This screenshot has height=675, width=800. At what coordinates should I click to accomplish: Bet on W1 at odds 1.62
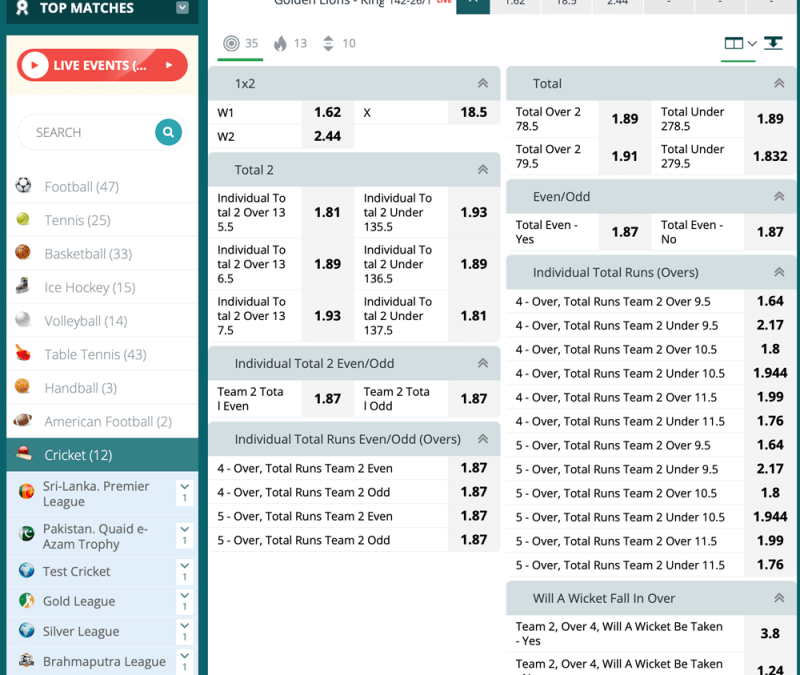coord(327,112)
